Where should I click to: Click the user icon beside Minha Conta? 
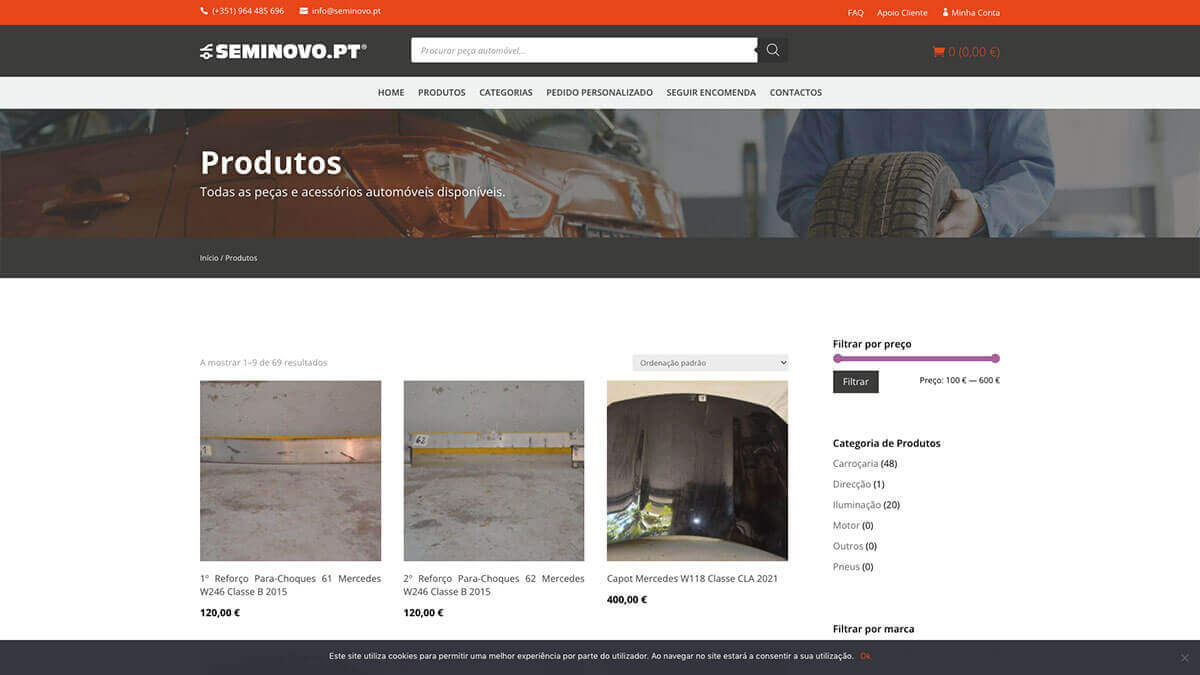coord(945,13)
